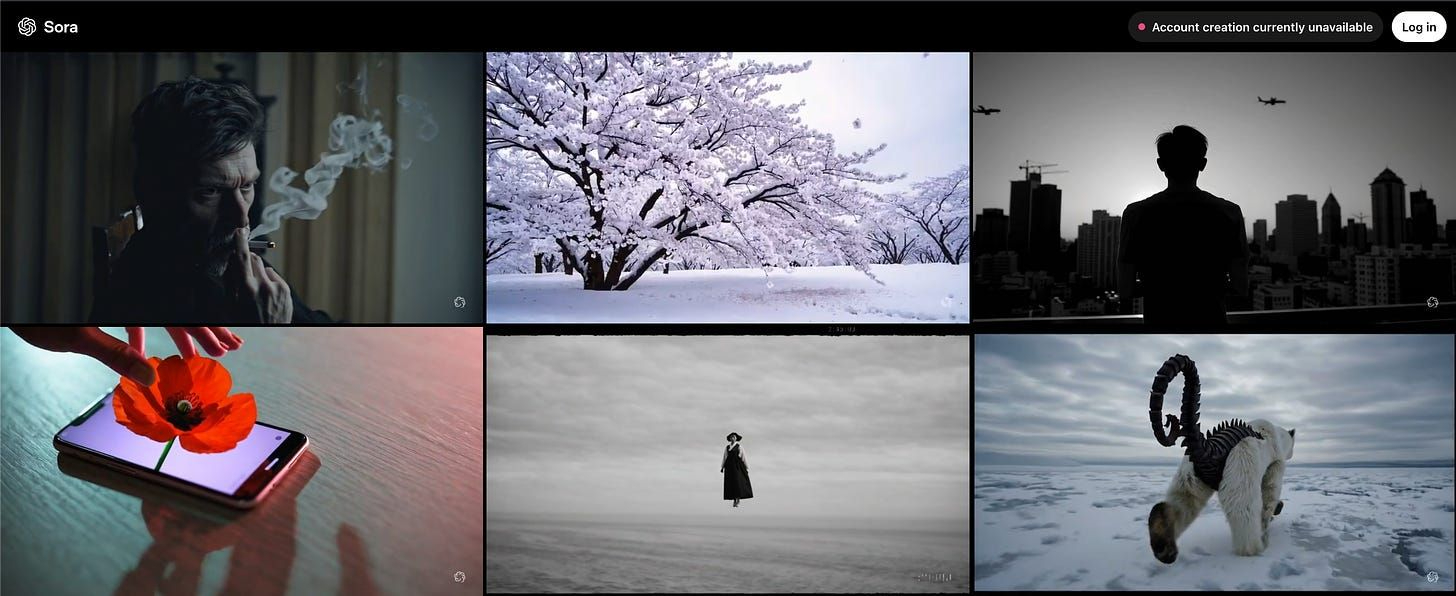Open the red poppy on smartphone video
Image resolution: width=1456 pixels, height=596 pixels.
point(241,461)
